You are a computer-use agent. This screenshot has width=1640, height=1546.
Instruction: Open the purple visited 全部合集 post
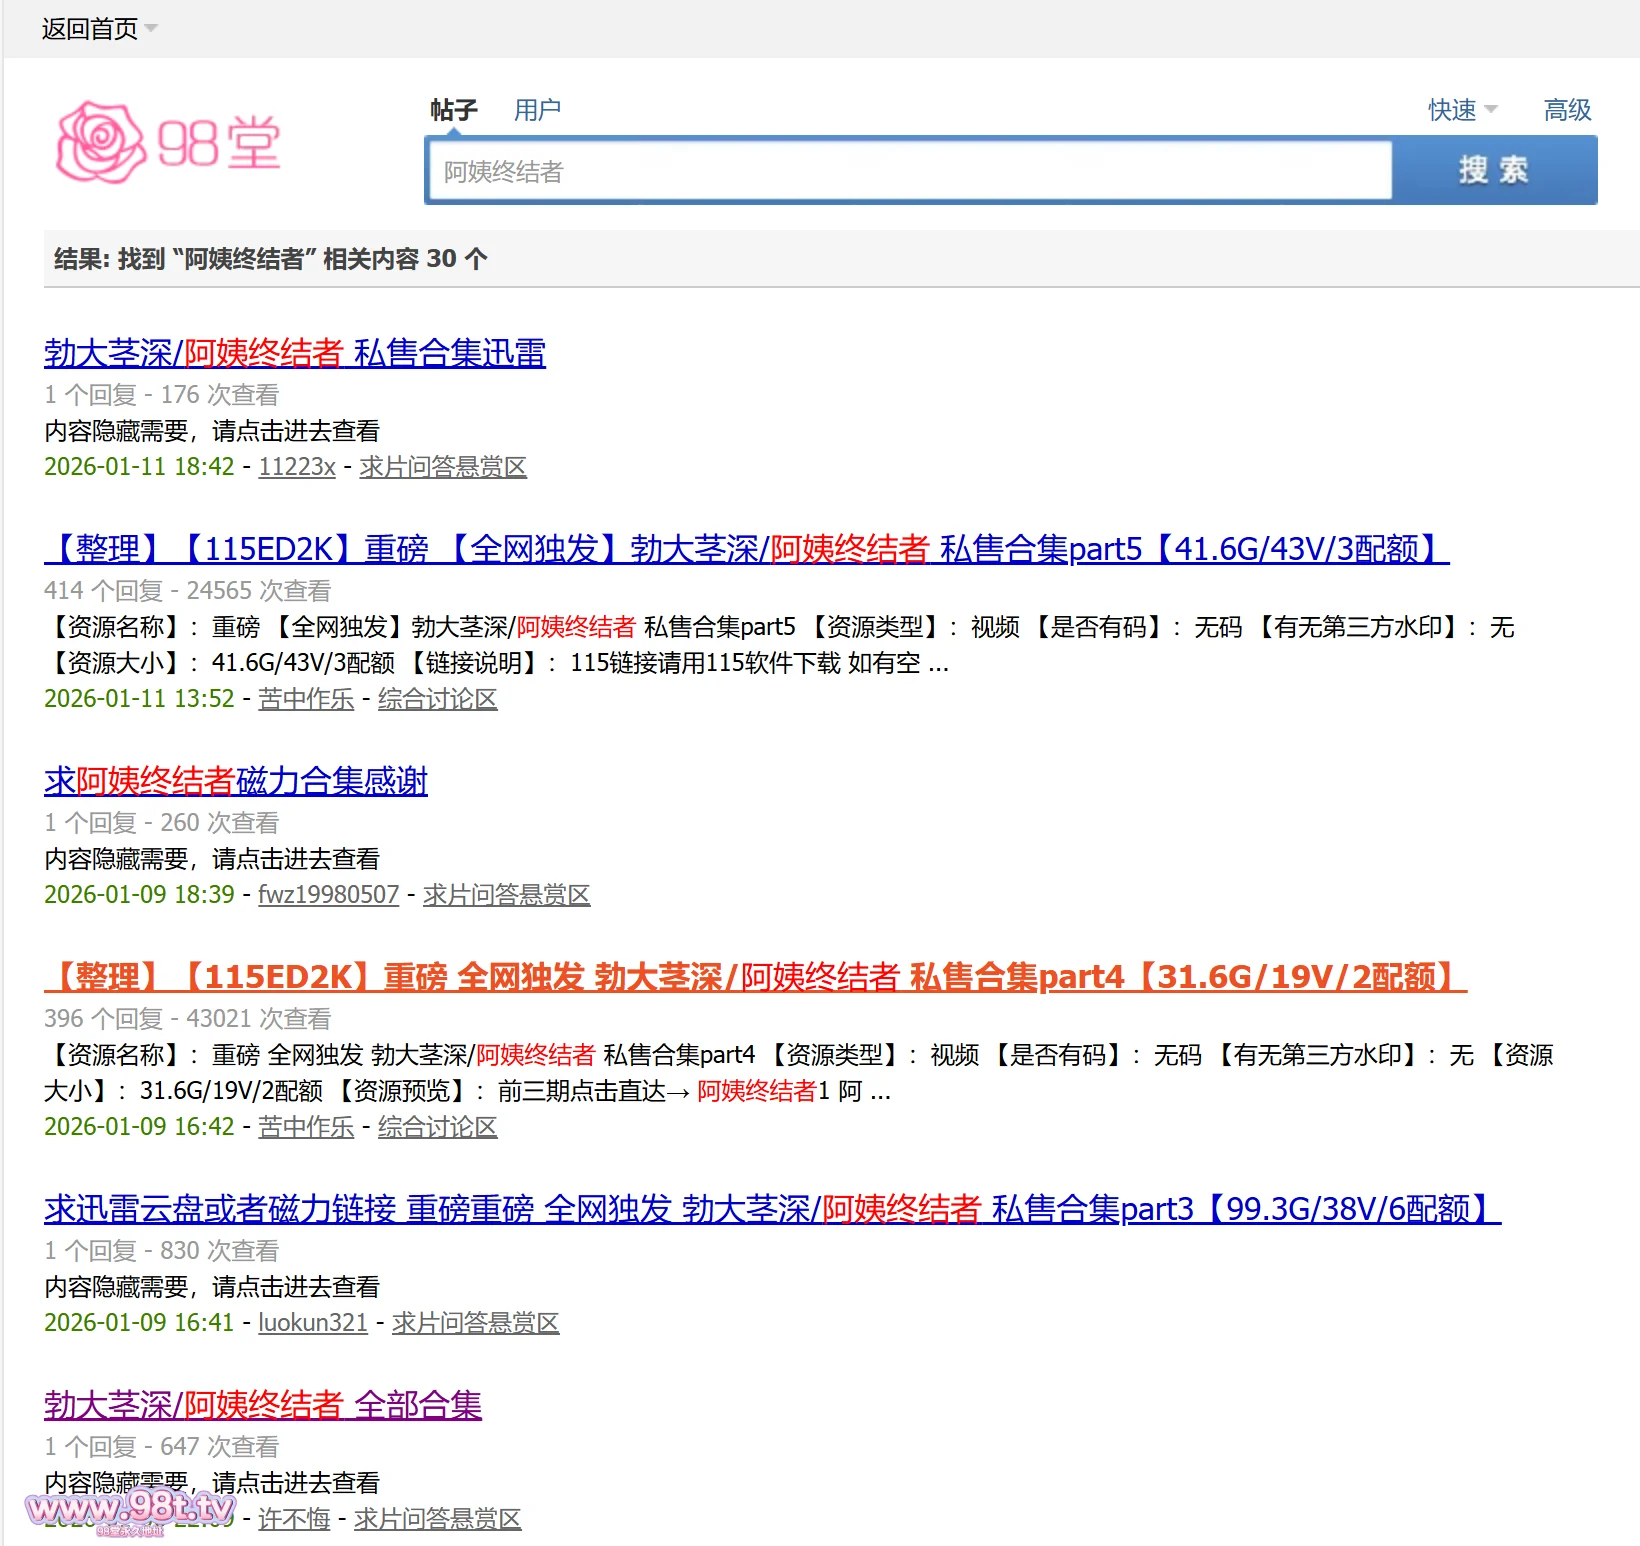[x=263, y=1405]
